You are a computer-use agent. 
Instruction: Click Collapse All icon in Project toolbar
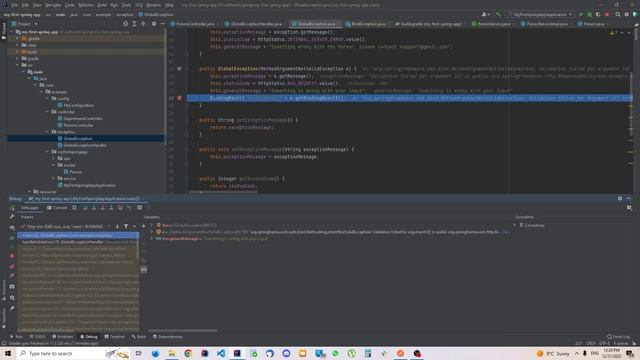coord(143,24)
